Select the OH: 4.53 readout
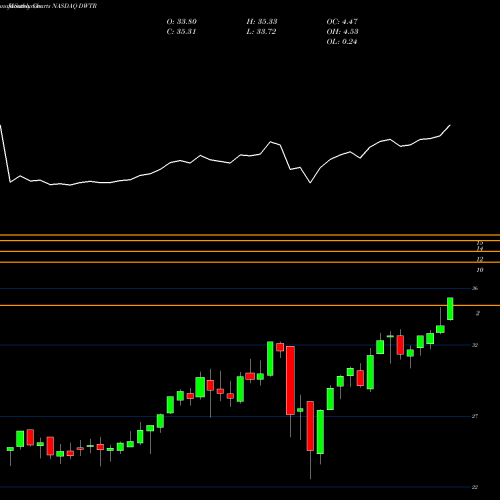Image resolution: width=500 pixels, height=500 pixels. [x=342, y=32]
